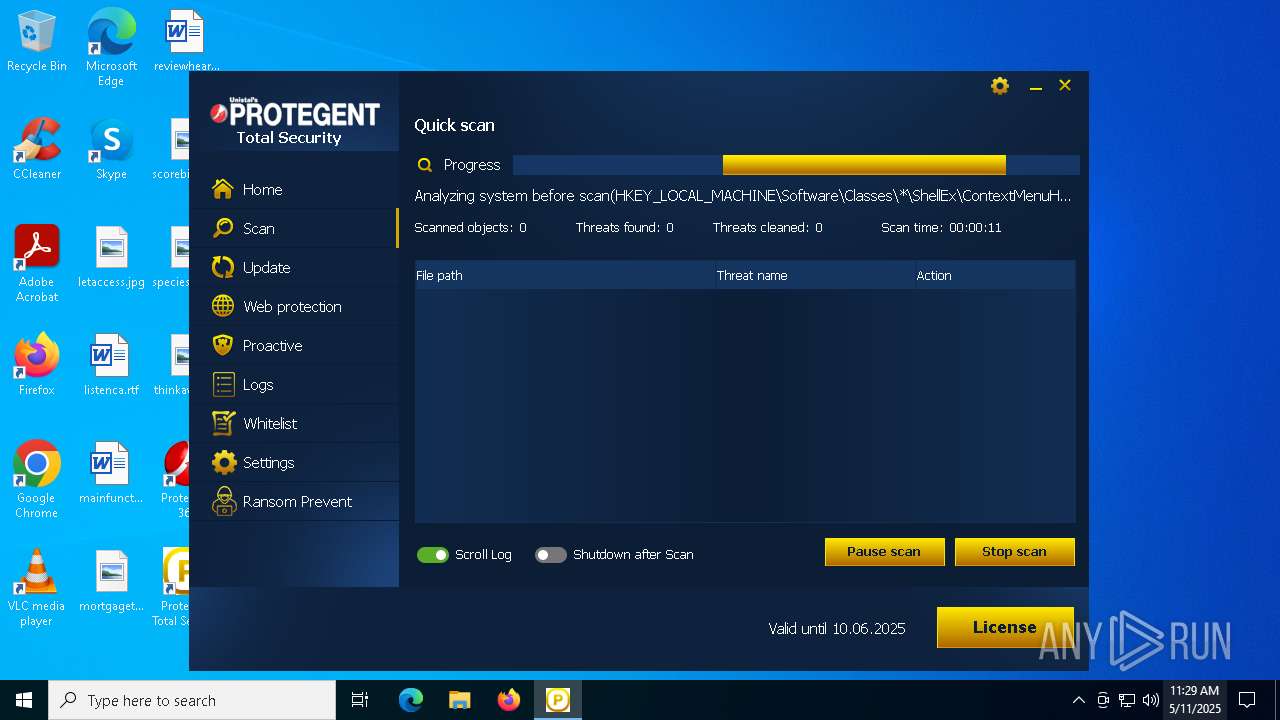Open the taskbar clock showing 11:29 AM
Image resolution: width=1280 pixels, height=720 pixels.
(x=1195, y=700)
